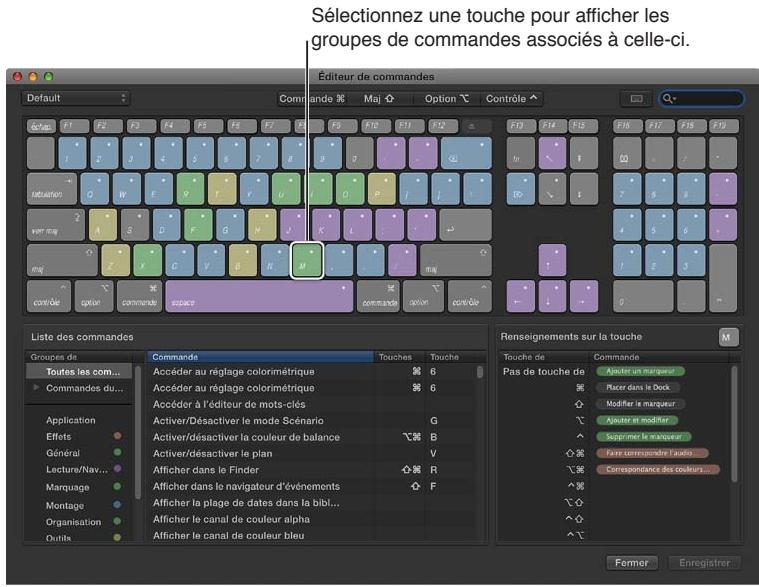The image size is (759, 587).
Task: Expand the Commandes du... group triangle
Action: (36, 387)
